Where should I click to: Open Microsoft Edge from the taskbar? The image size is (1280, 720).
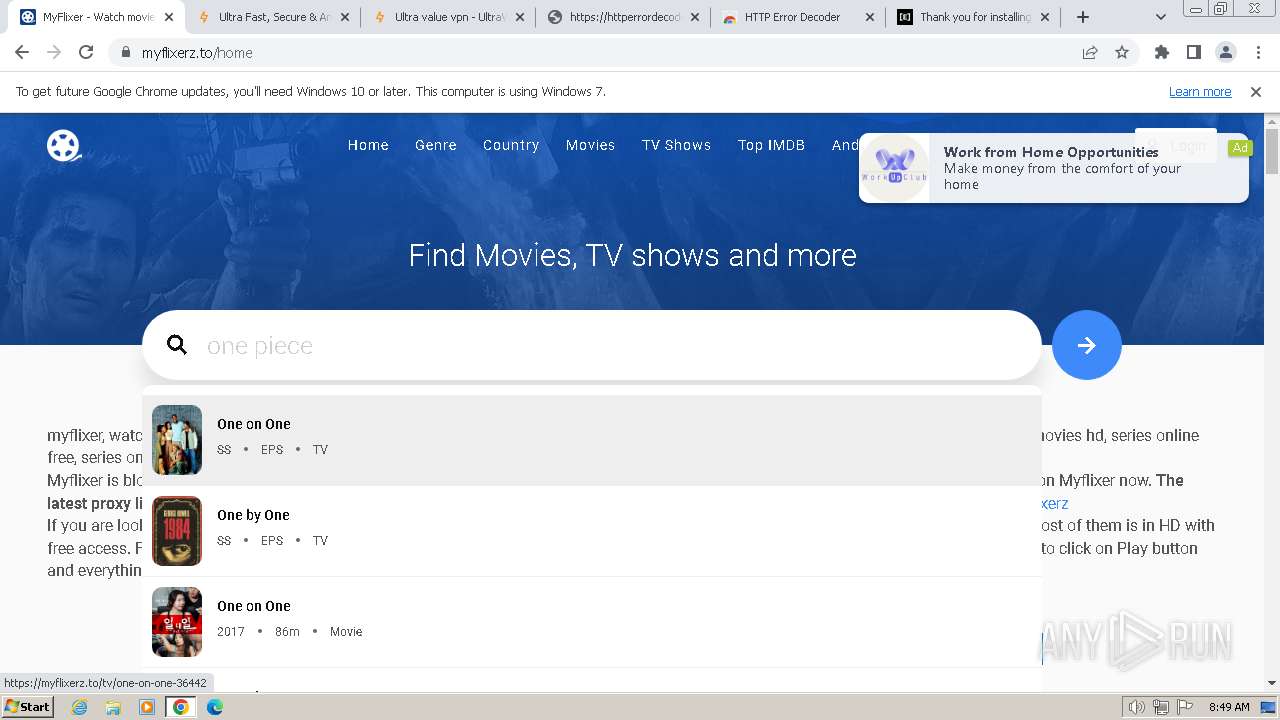point(215,707)
